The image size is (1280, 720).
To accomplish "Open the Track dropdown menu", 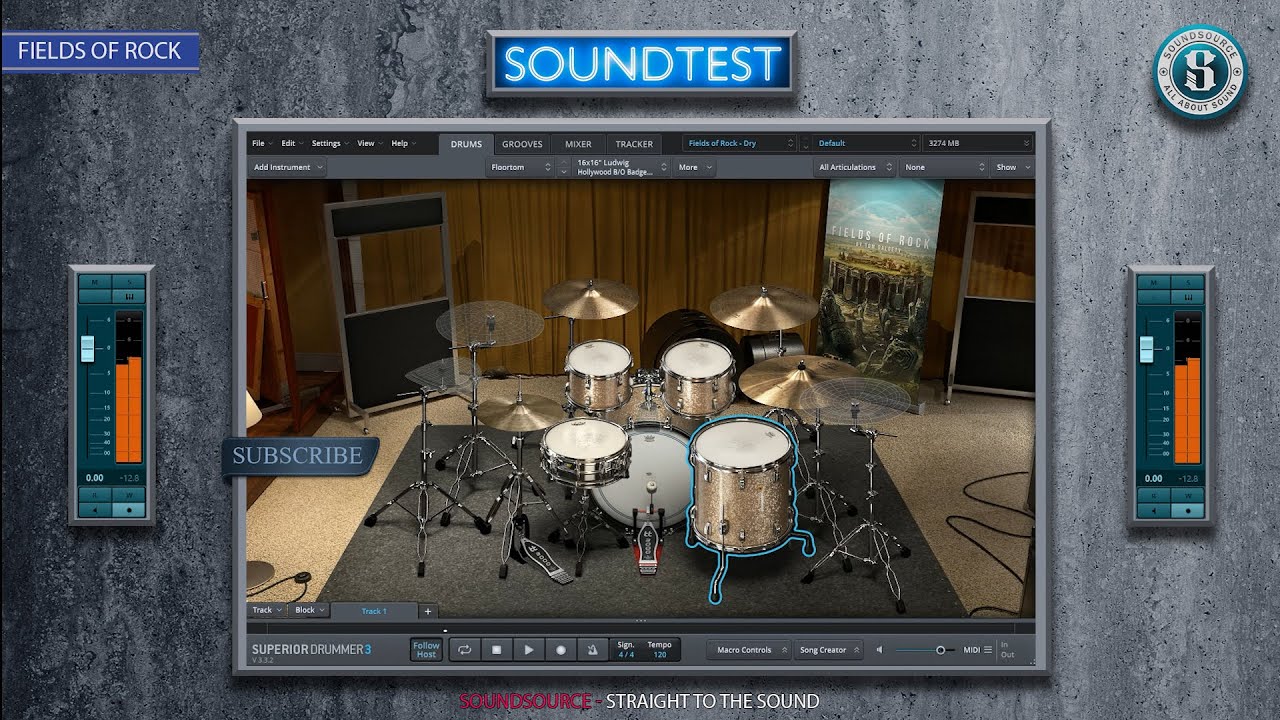I will (267, 610).
